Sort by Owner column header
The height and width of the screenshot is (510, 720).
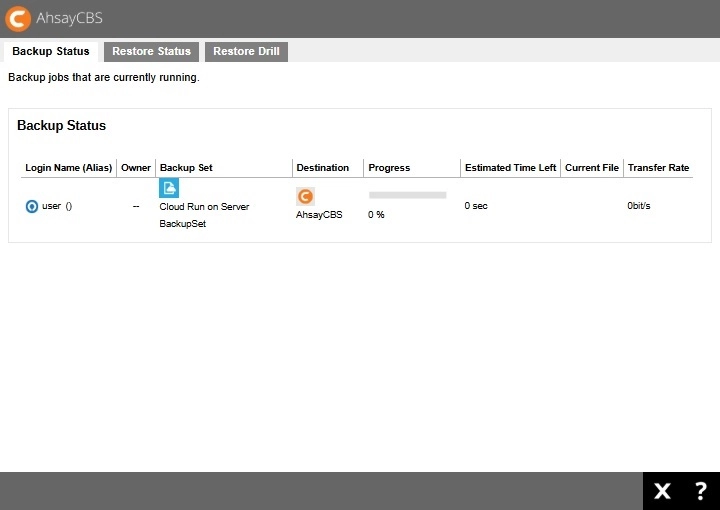136,168
